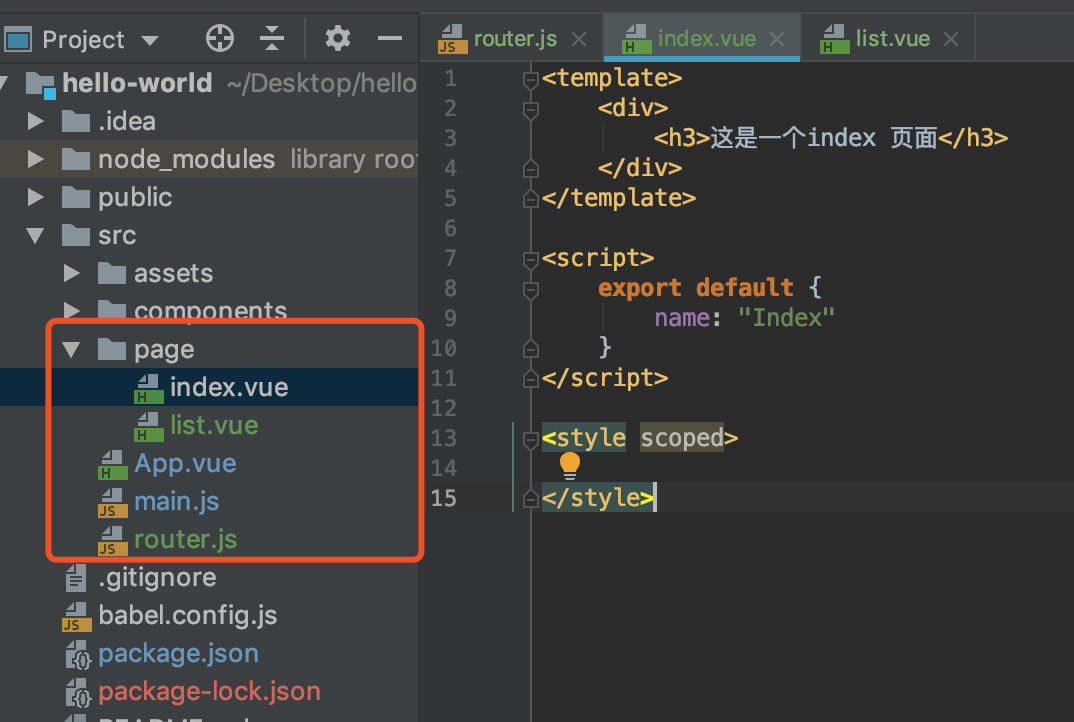This screenshot has height=722, width=1074.
Task: Collapse the src folder
Action: tap(36, 236)
